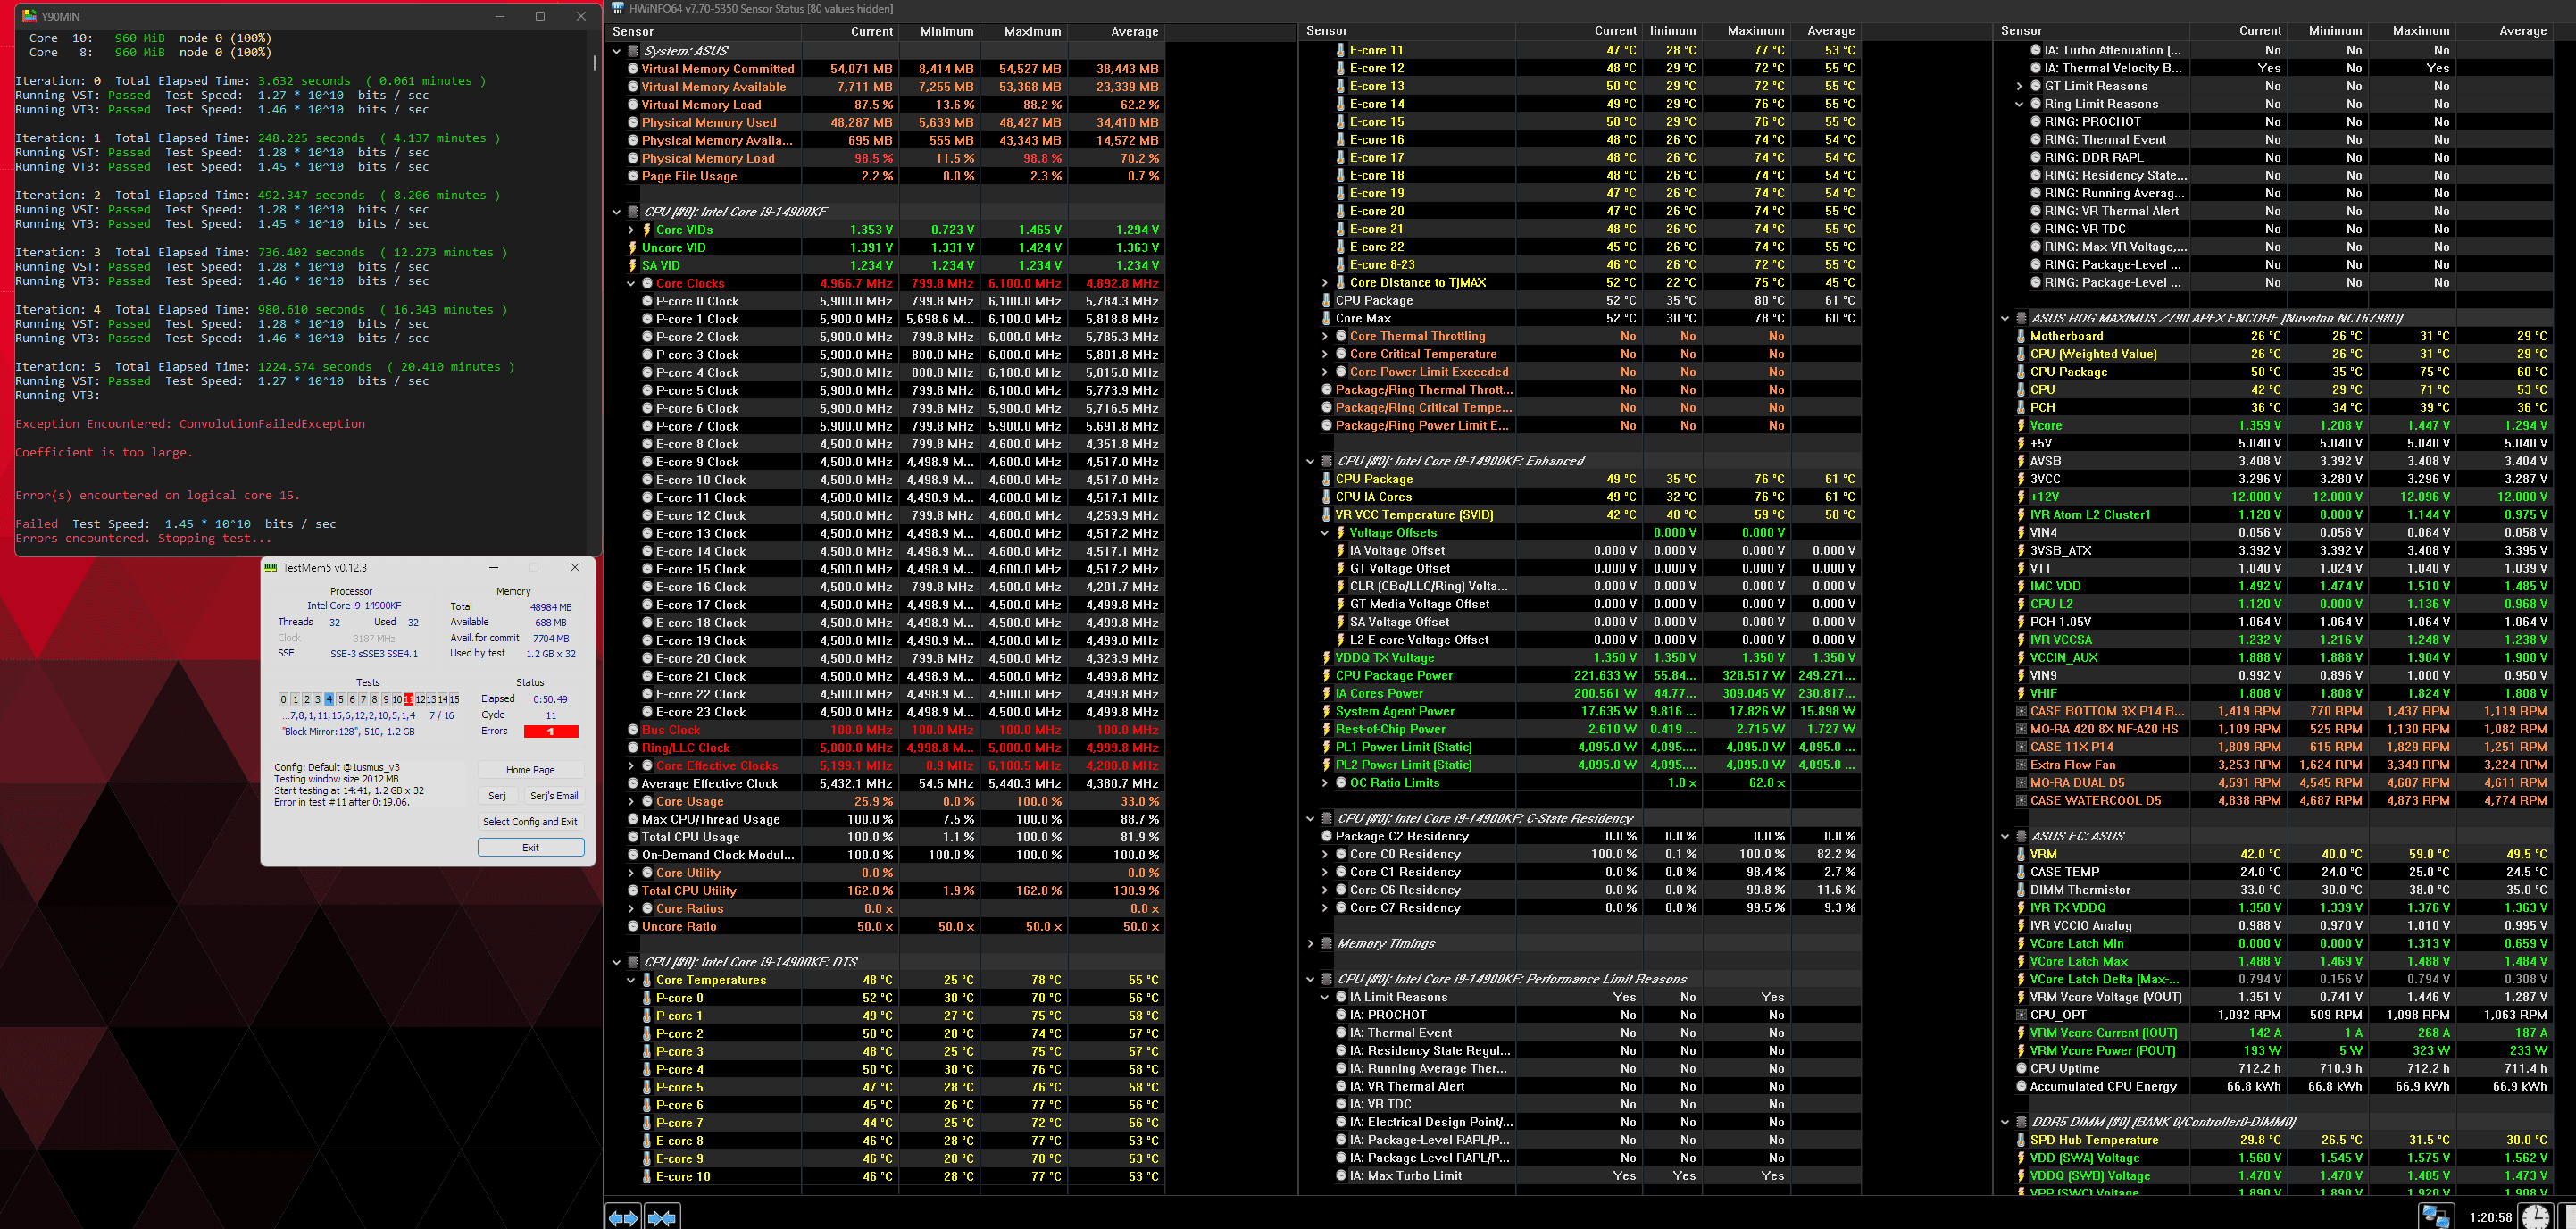Click the shrink columns arrows icon
The height and width of the screenshot is (1229, 2576).
click(x=662, y=1217)
